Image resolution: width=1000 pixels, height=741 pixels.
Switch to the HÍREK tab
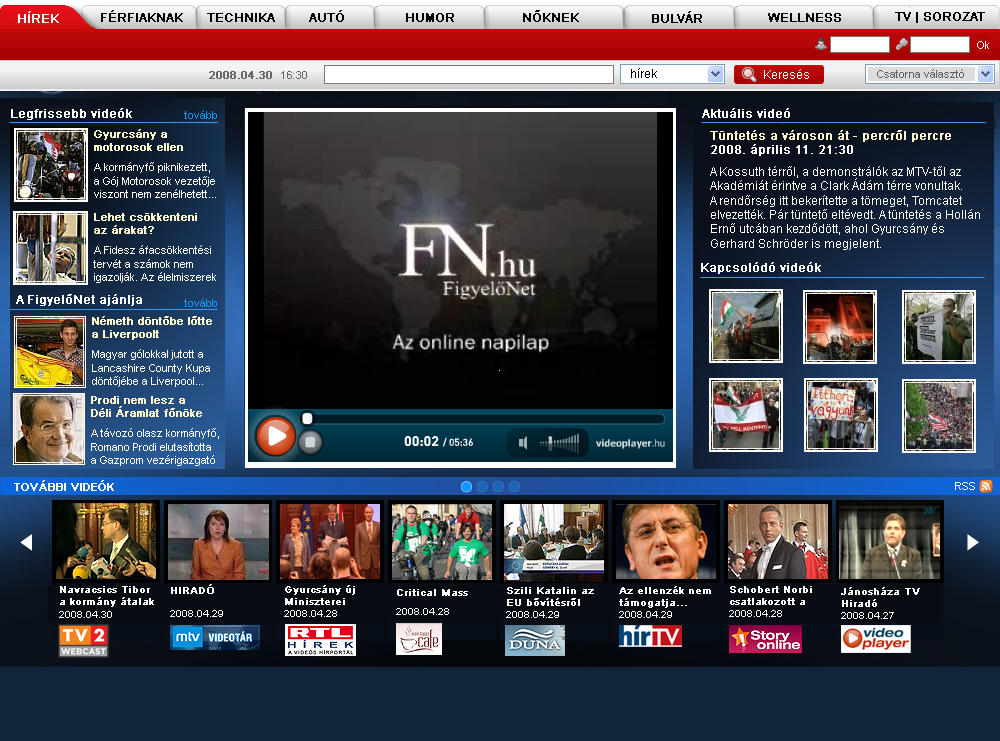pos(38,18)
